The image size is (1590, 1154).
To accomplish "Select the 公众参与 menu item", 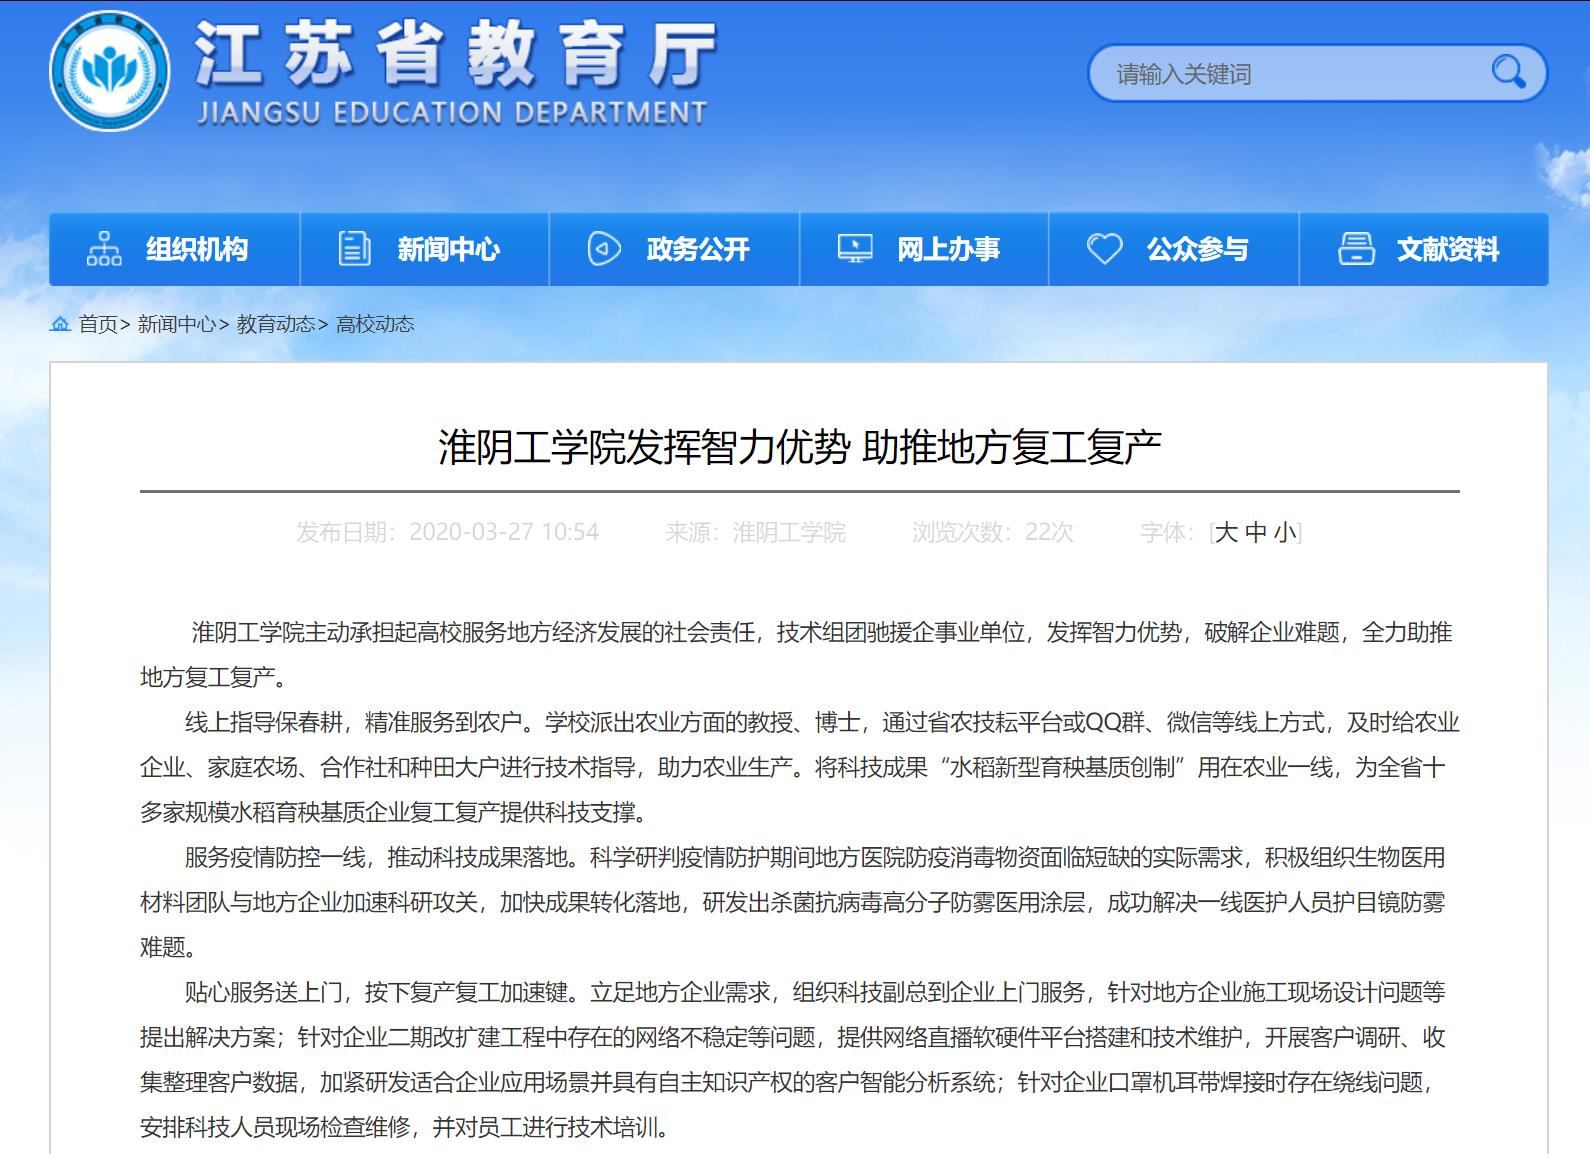I will pyautogui.click(x=1197, y=249).
